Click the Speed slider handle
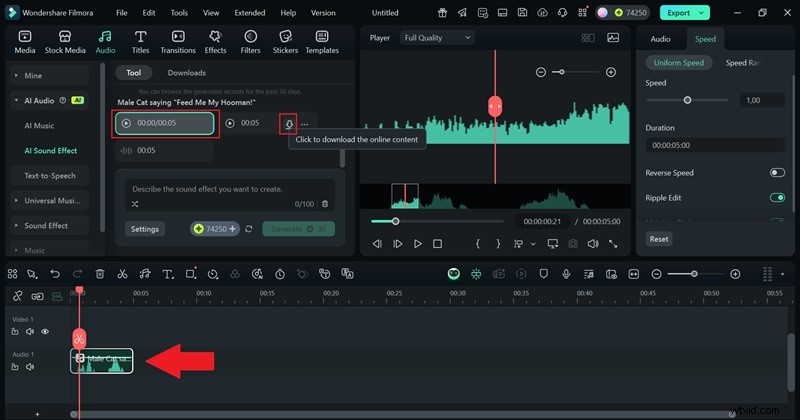The image size is (800, 420). pos(687,100)
